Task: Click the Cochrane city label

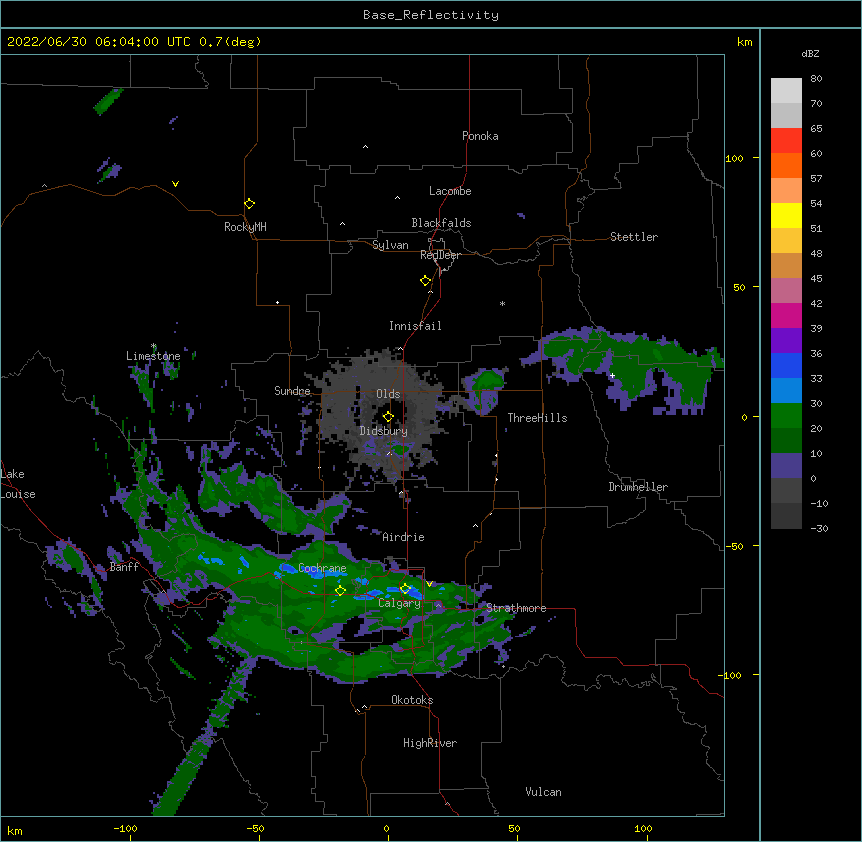Action: pyautogui.click(x=322, y=568)
